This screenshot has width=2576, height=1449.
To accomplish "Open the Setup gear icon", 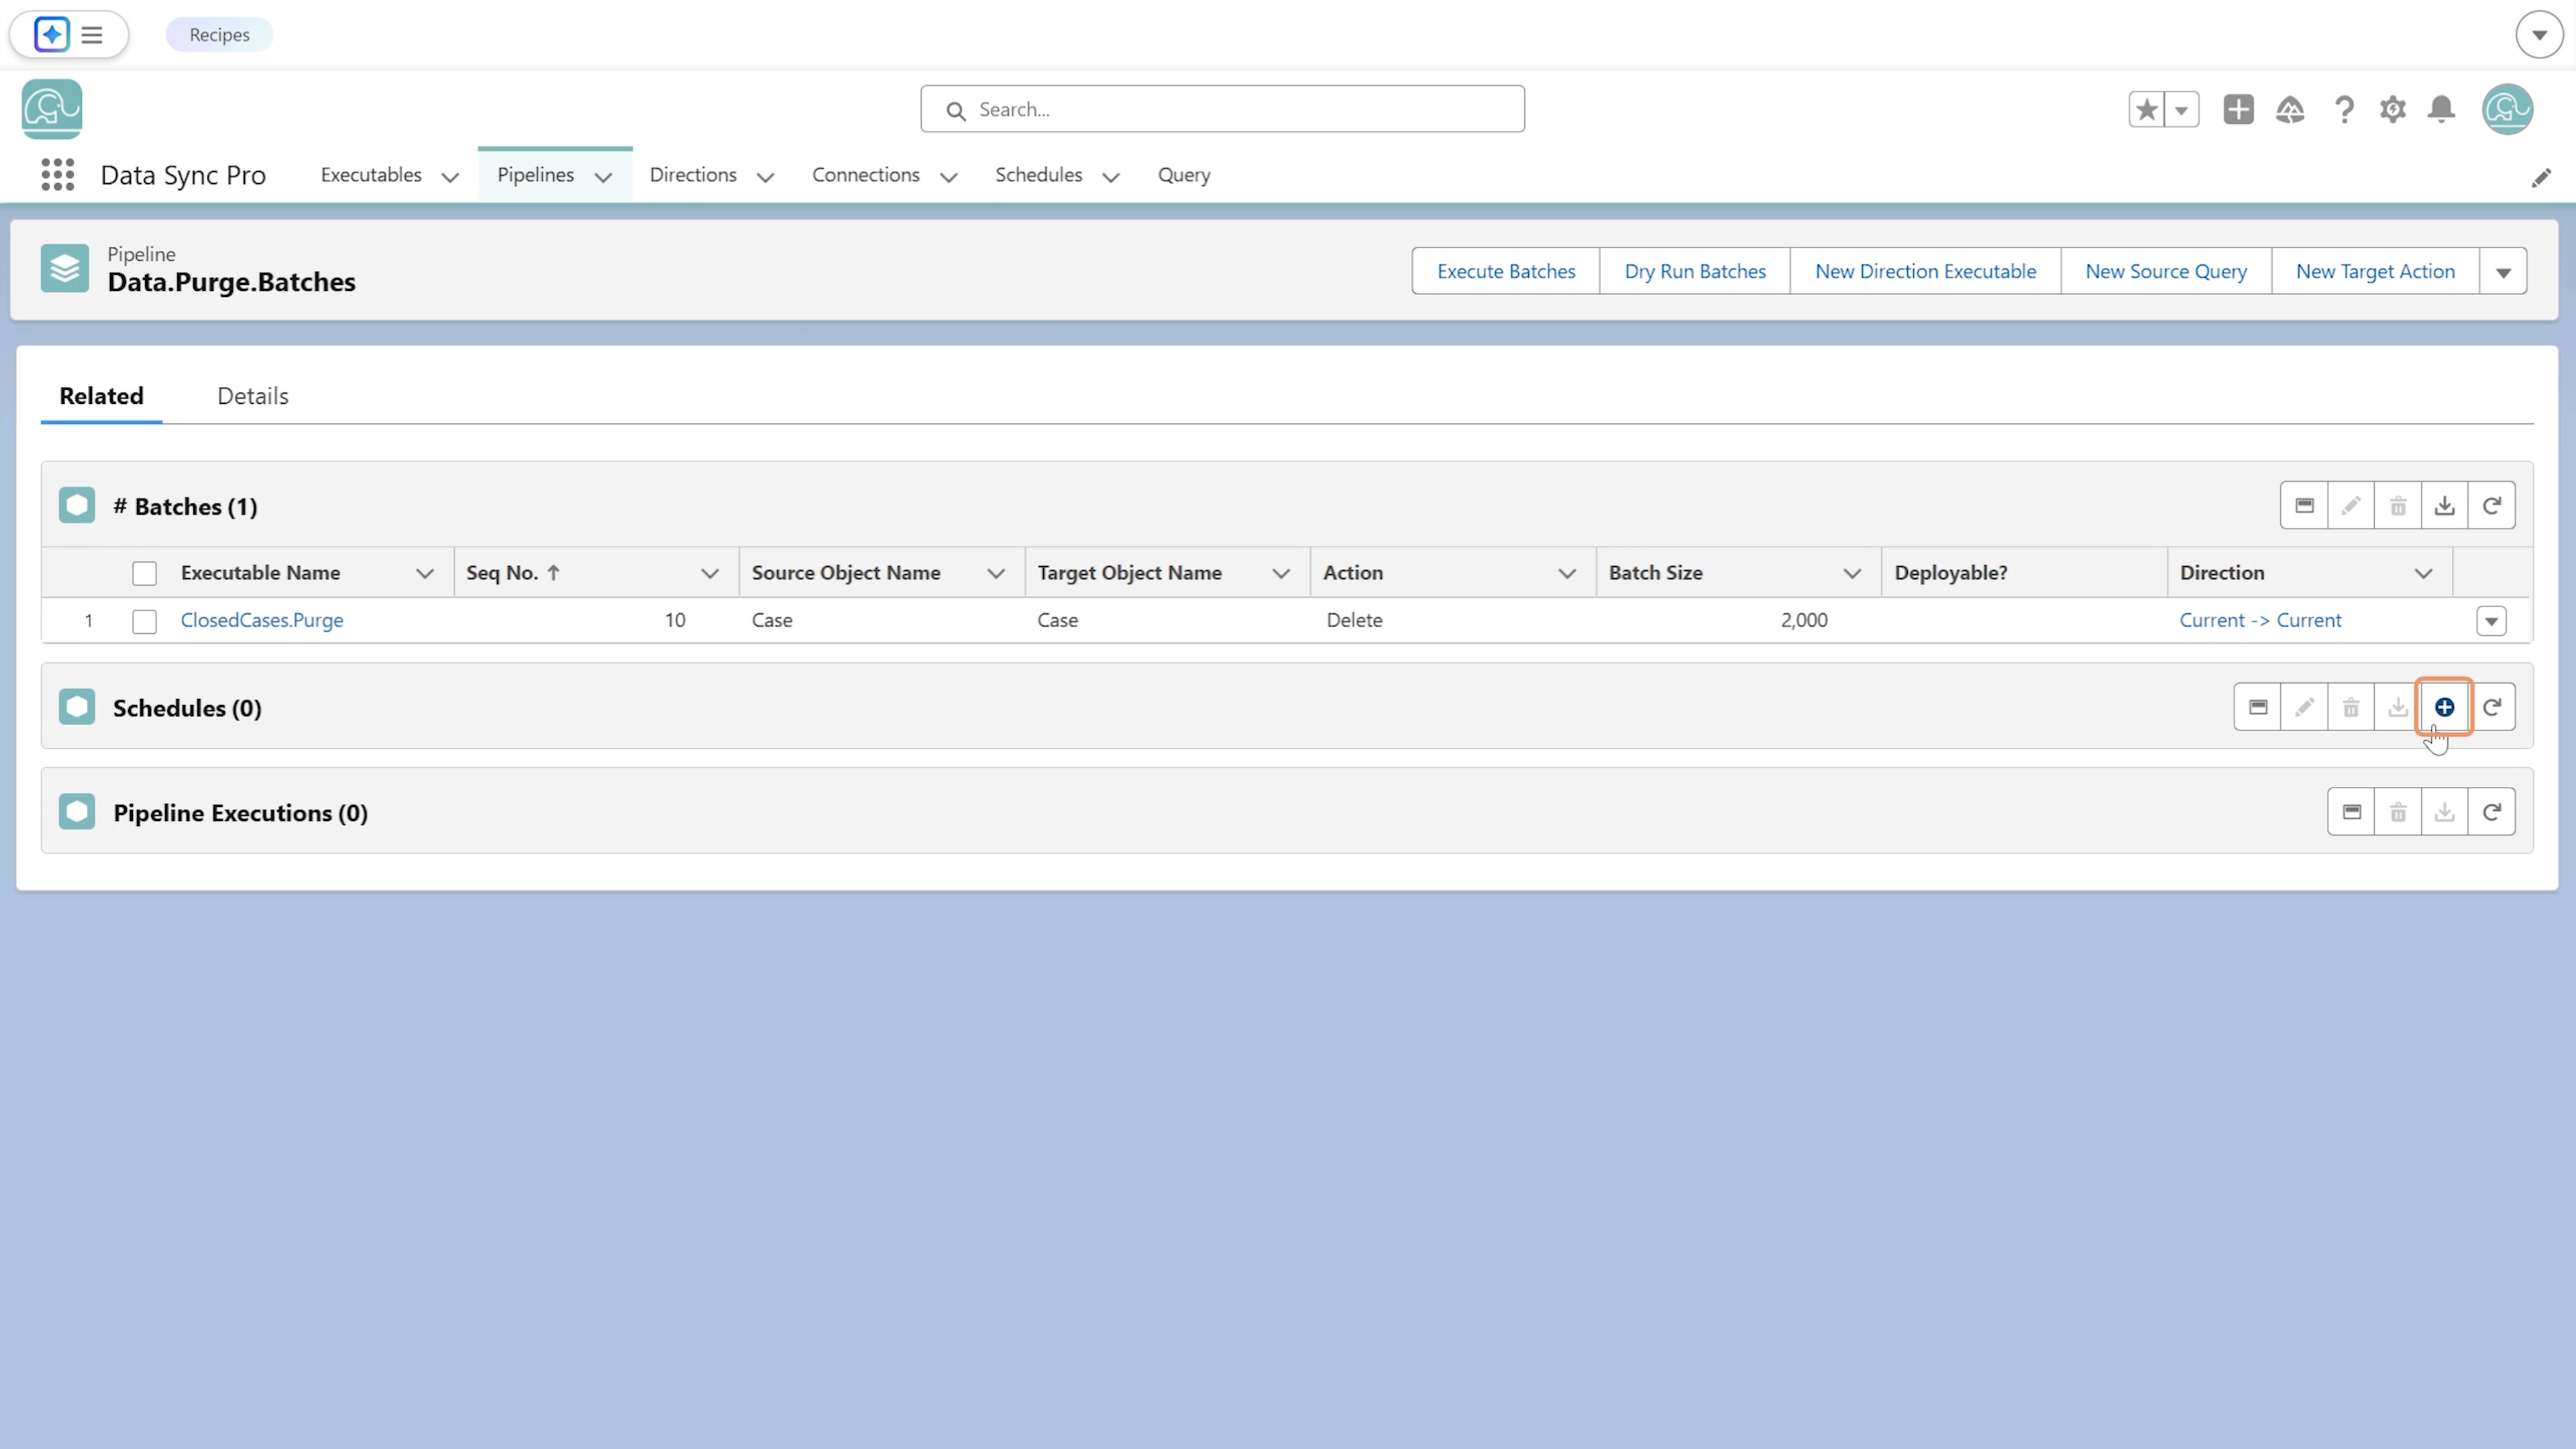I will [2392, 109].
